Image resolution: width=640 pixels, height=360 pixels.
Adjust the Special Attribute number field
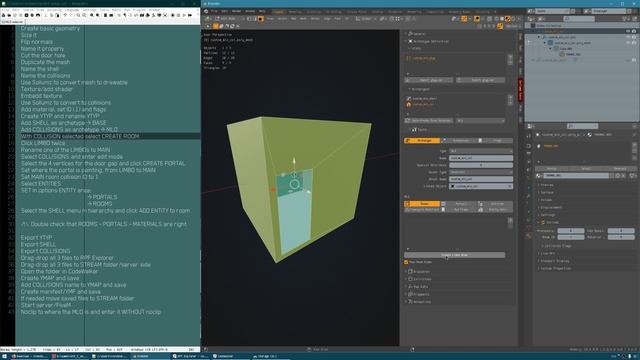[x=481, y=165]
